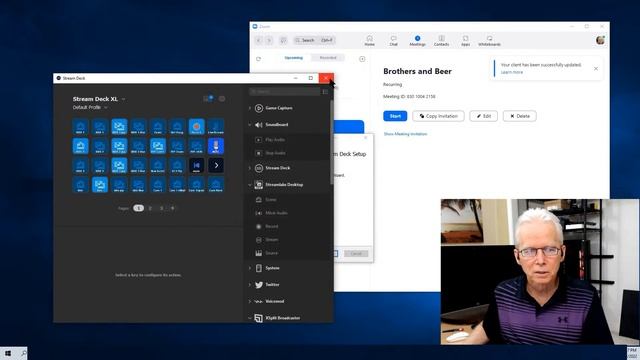Select the next-page arrow key on the grid
This screenshot has height=360, width=640.
(216, 165)
